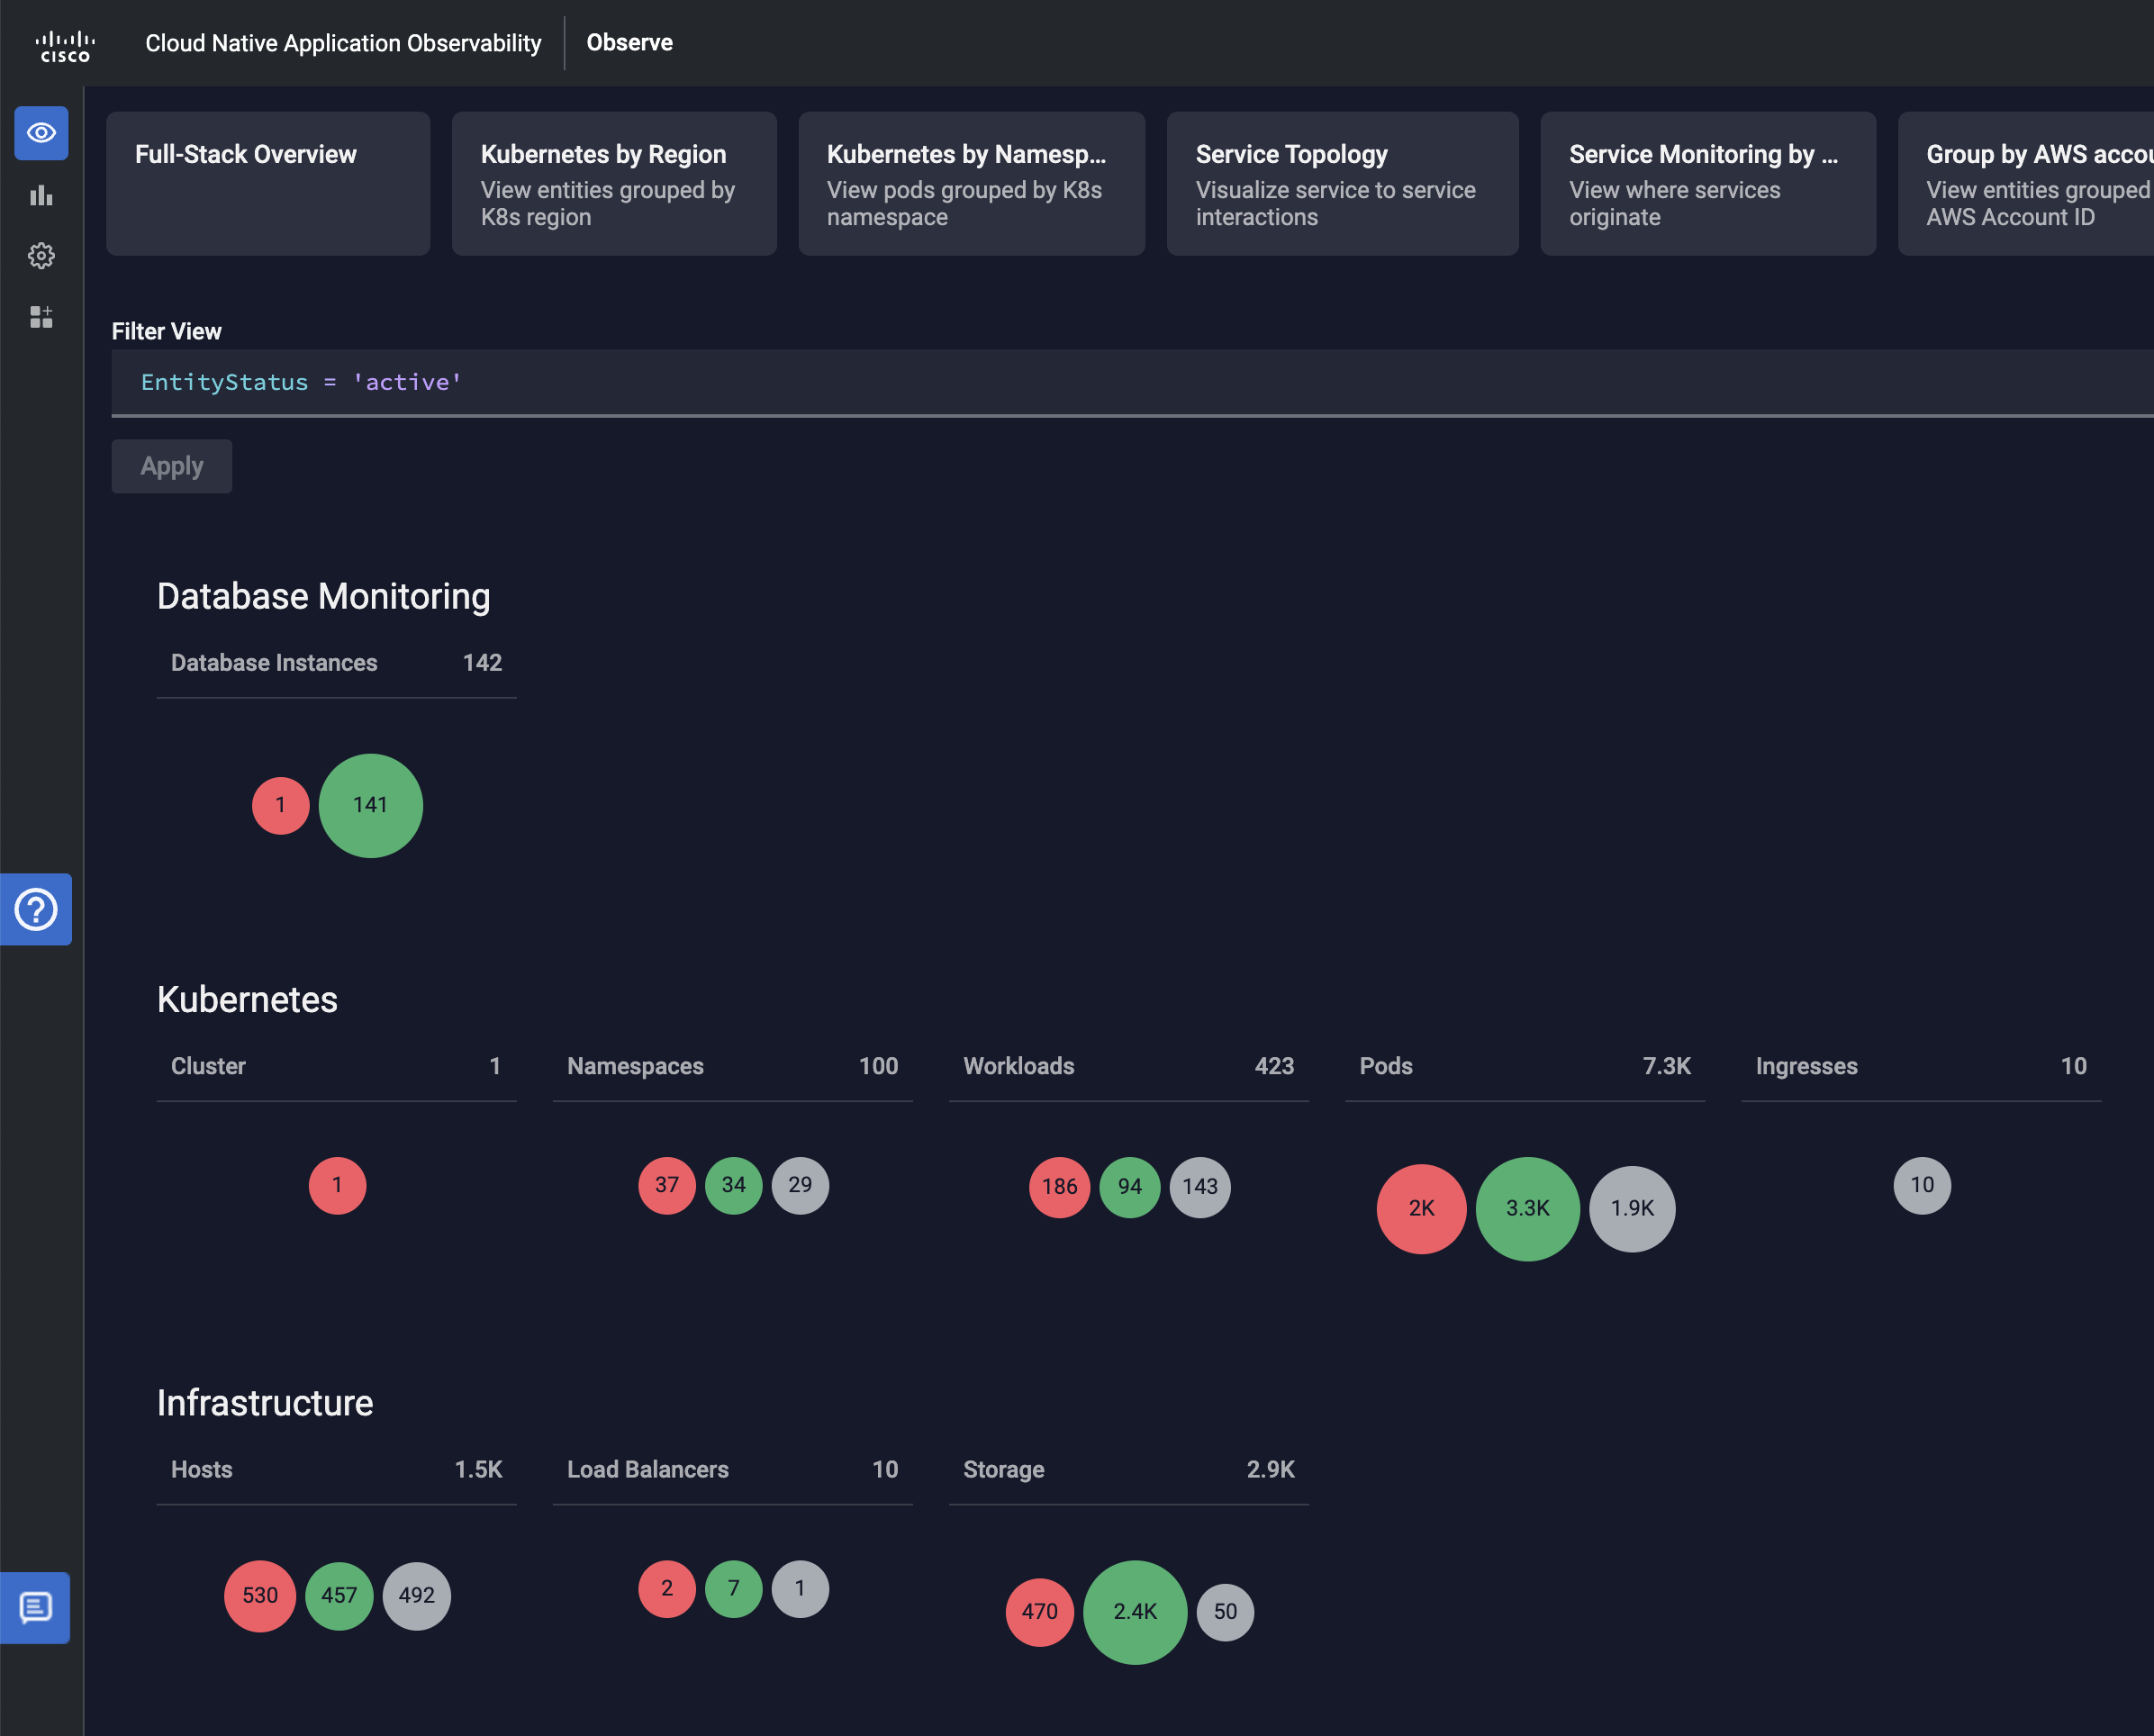Open Kubernetes by Region view

pyautogui.click(x=613, y=183)
